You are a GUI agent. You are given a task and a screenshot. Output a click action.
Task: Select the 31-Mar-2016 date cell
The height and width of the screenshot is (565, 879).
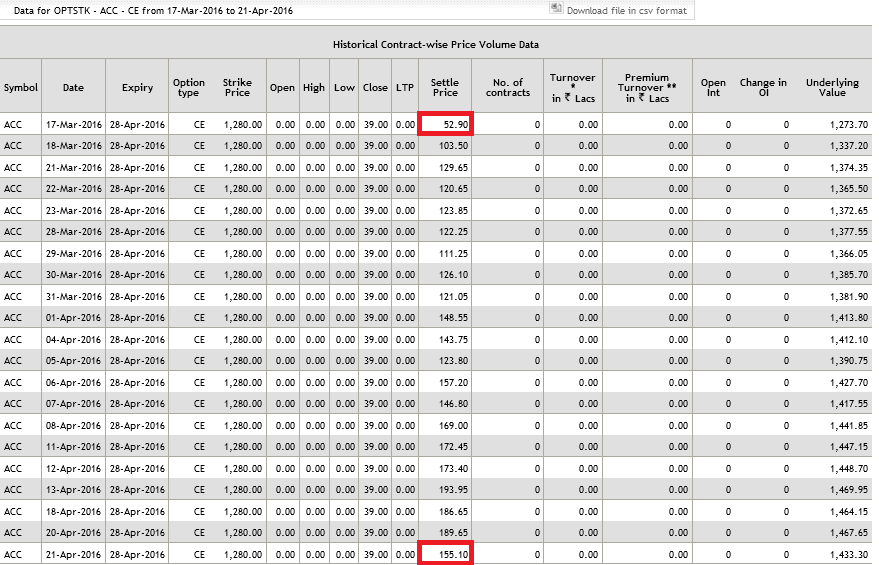(73, 297)
